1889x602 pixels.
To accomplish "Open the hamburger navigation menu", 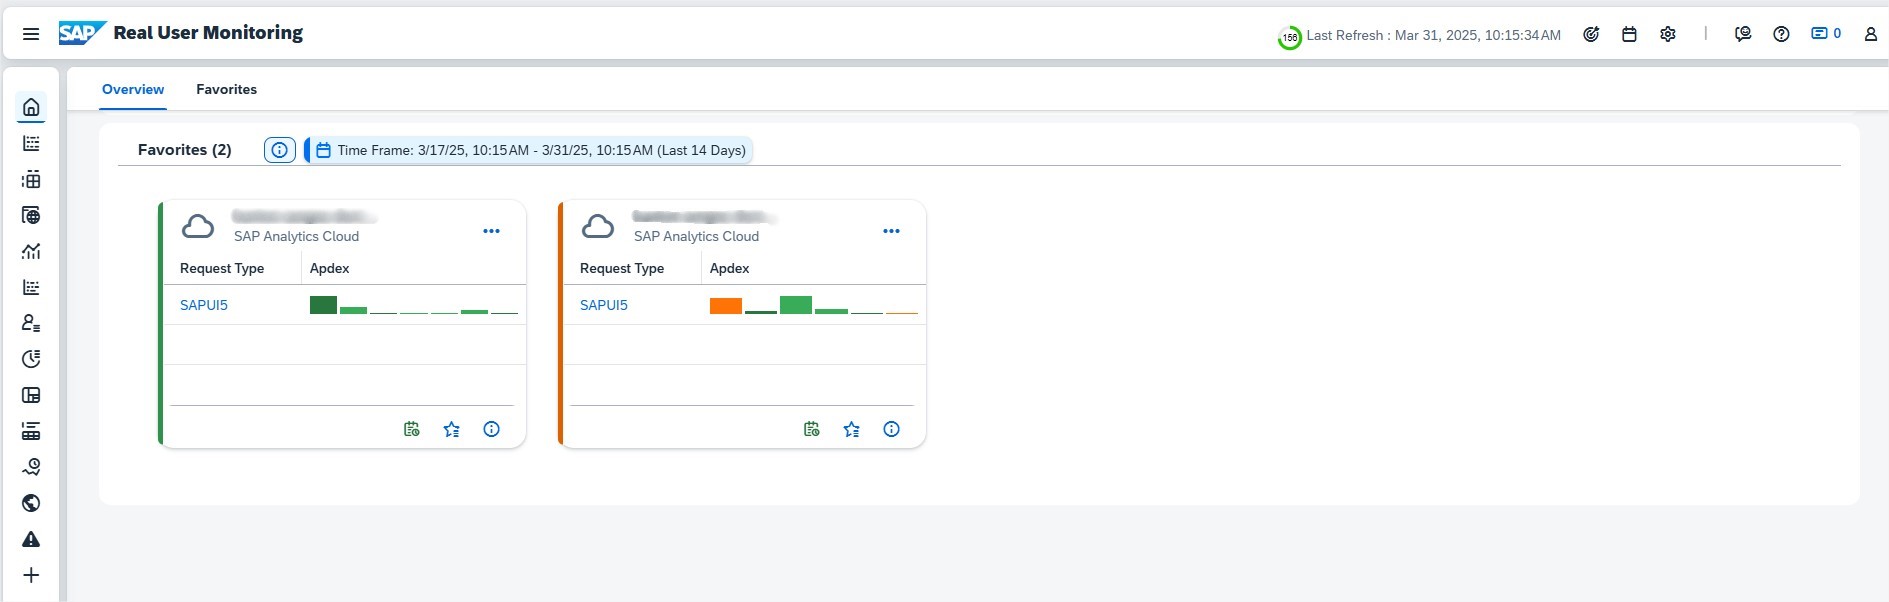I will 31,34.
